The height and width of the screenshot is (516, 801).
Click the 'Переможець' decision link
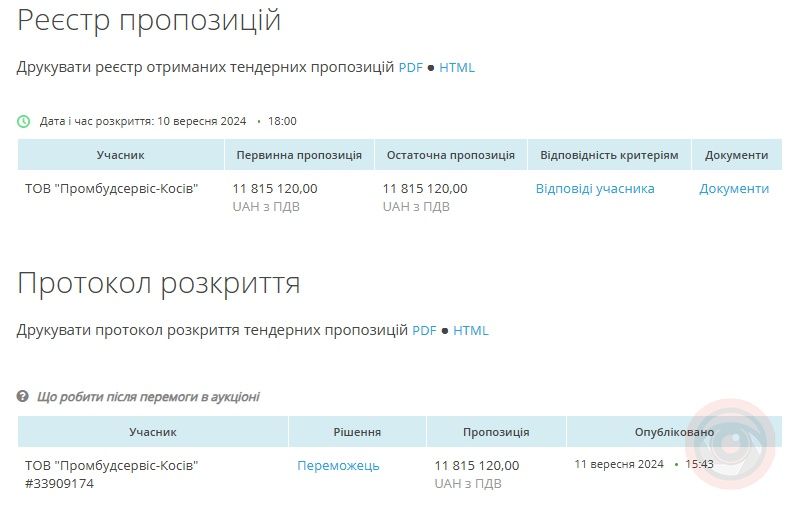338,466
